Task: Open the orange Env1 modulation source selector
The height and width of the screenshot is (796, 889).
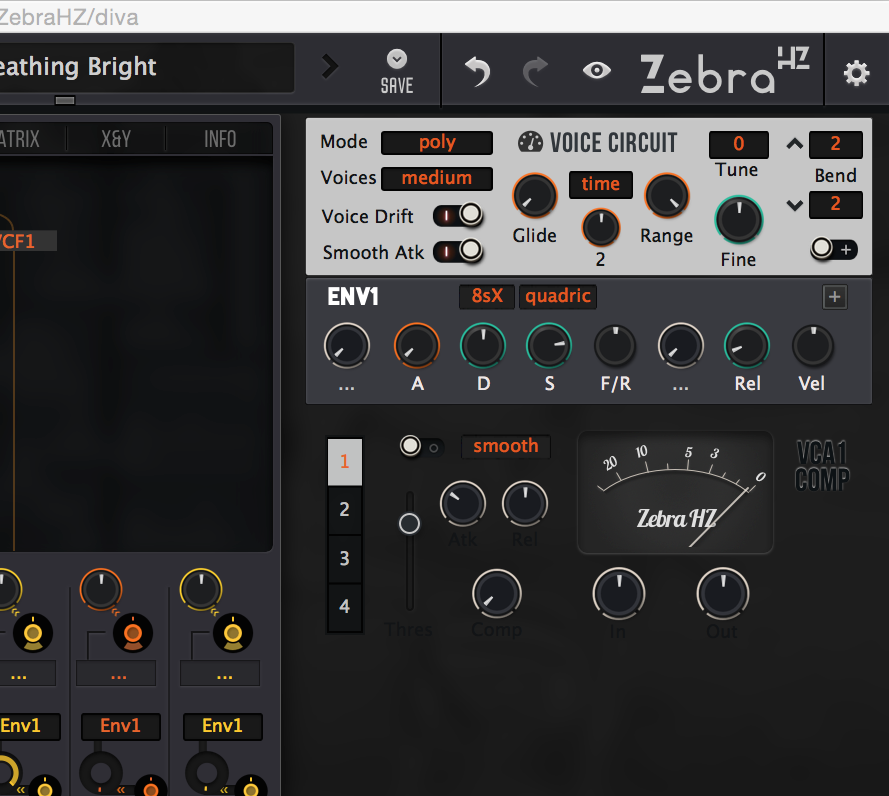Action: point(120,726)
